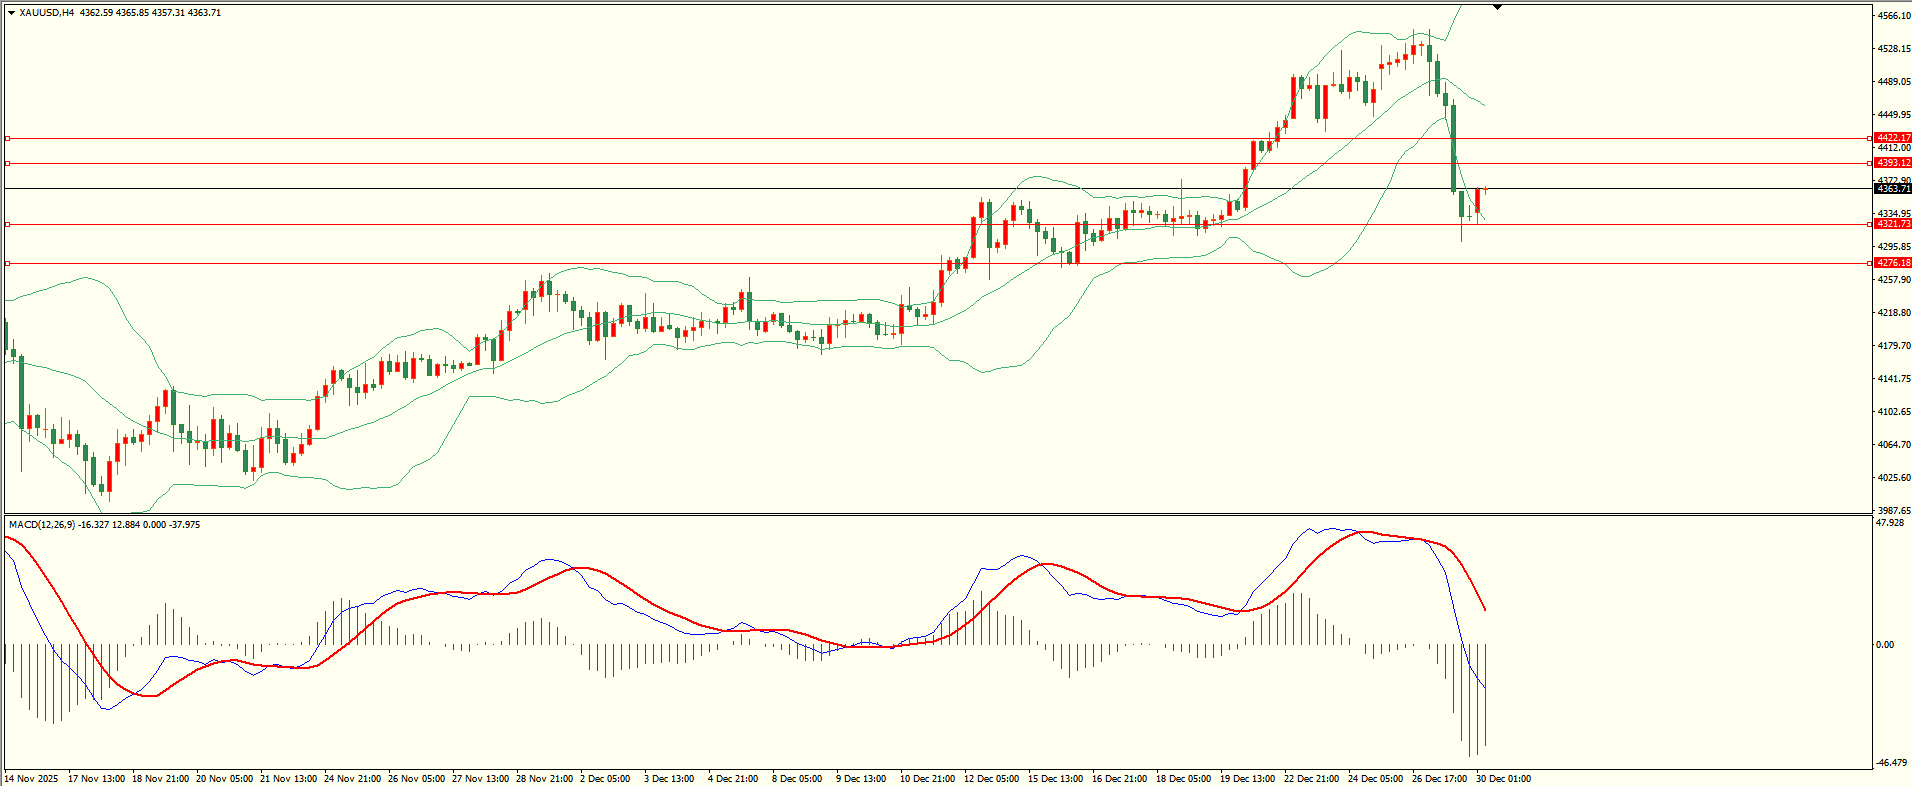The image size is (1912, 786).
Task: Select the red 4321.73 price label
Action: pyautogui.click(x=1892, y=224)
